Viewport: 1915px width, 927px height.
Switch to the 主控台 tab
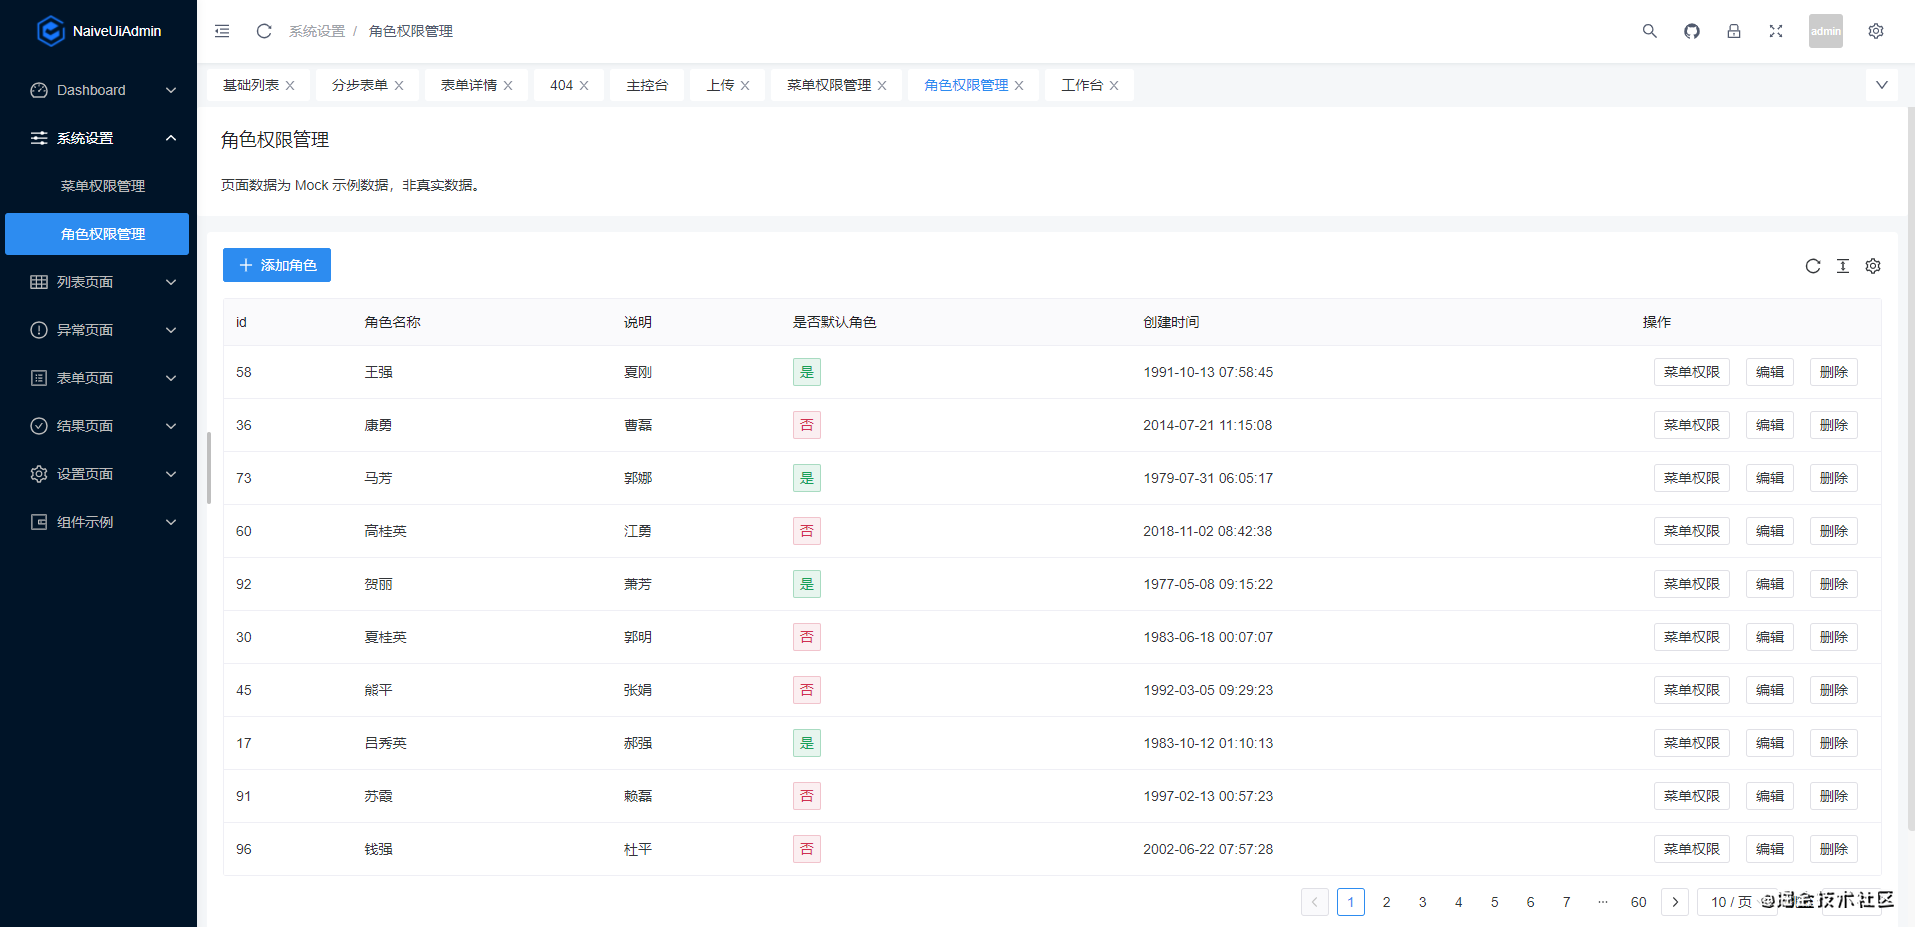click(647, 86)
